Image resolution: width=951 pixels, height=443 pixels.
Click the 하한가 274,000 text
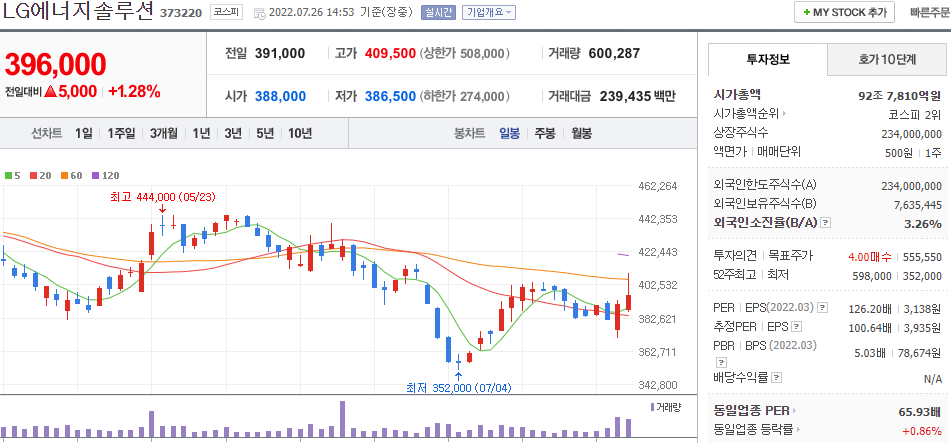[x=464, y=96]
